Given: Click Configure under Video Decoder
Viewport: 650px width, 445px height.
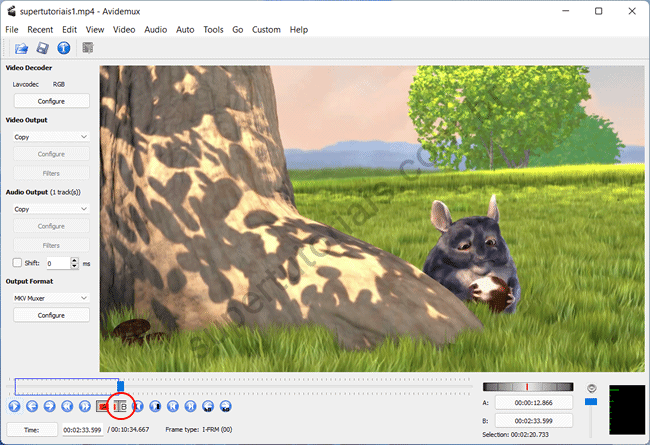Looking at the screenshot, I should pos(51,101).
